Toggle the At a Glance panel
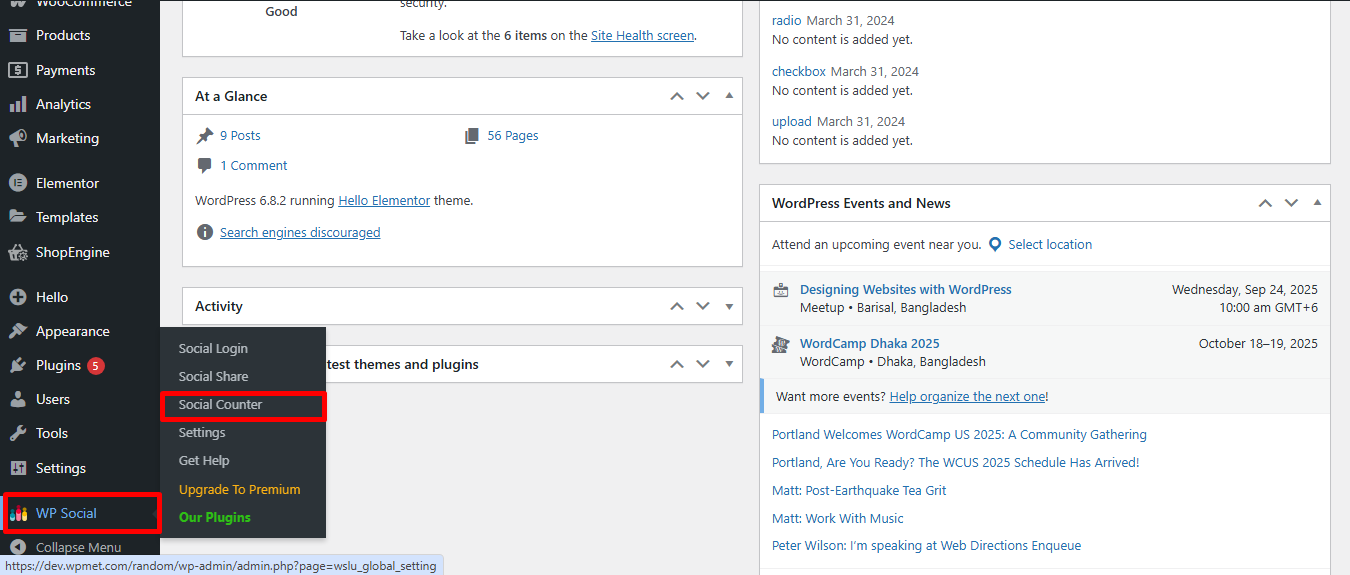1350x575 pixels. (x=729, y=96)
